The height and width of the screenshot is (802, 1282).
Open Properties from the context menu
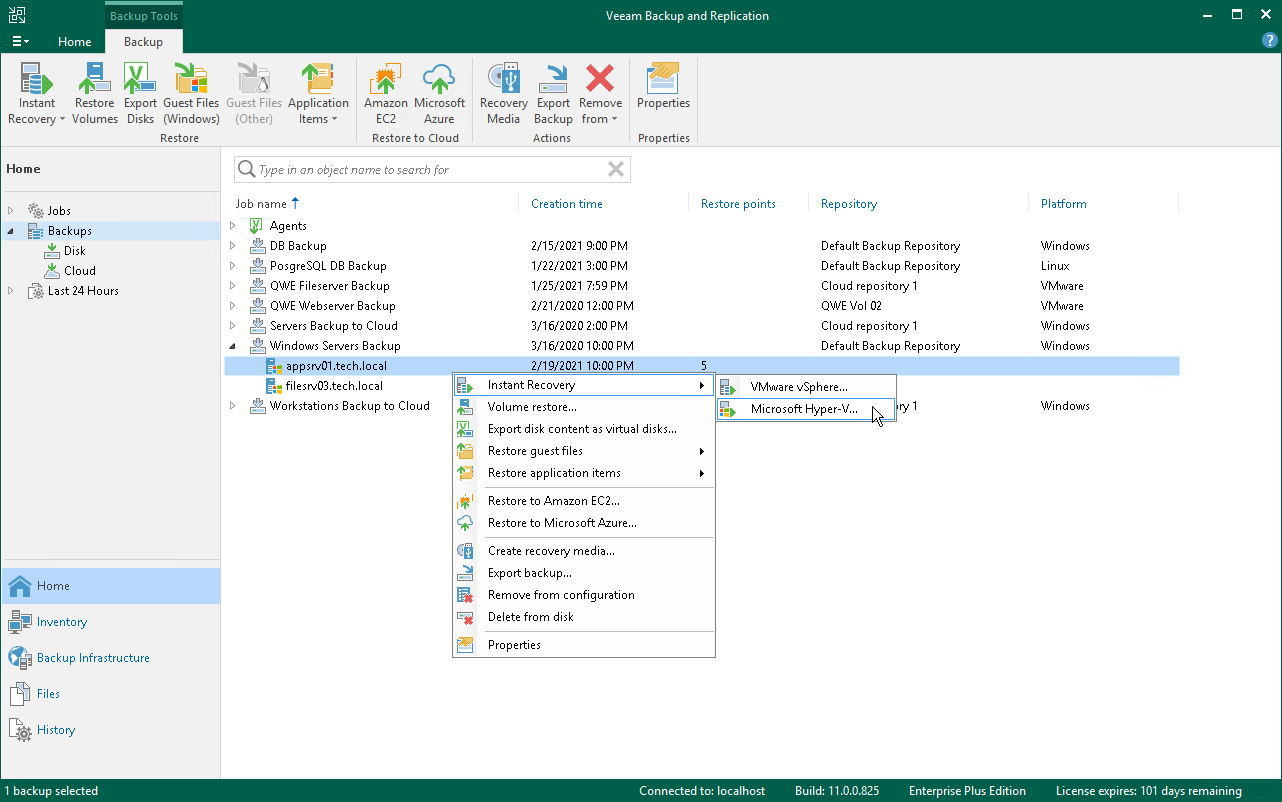coord(584,645)
